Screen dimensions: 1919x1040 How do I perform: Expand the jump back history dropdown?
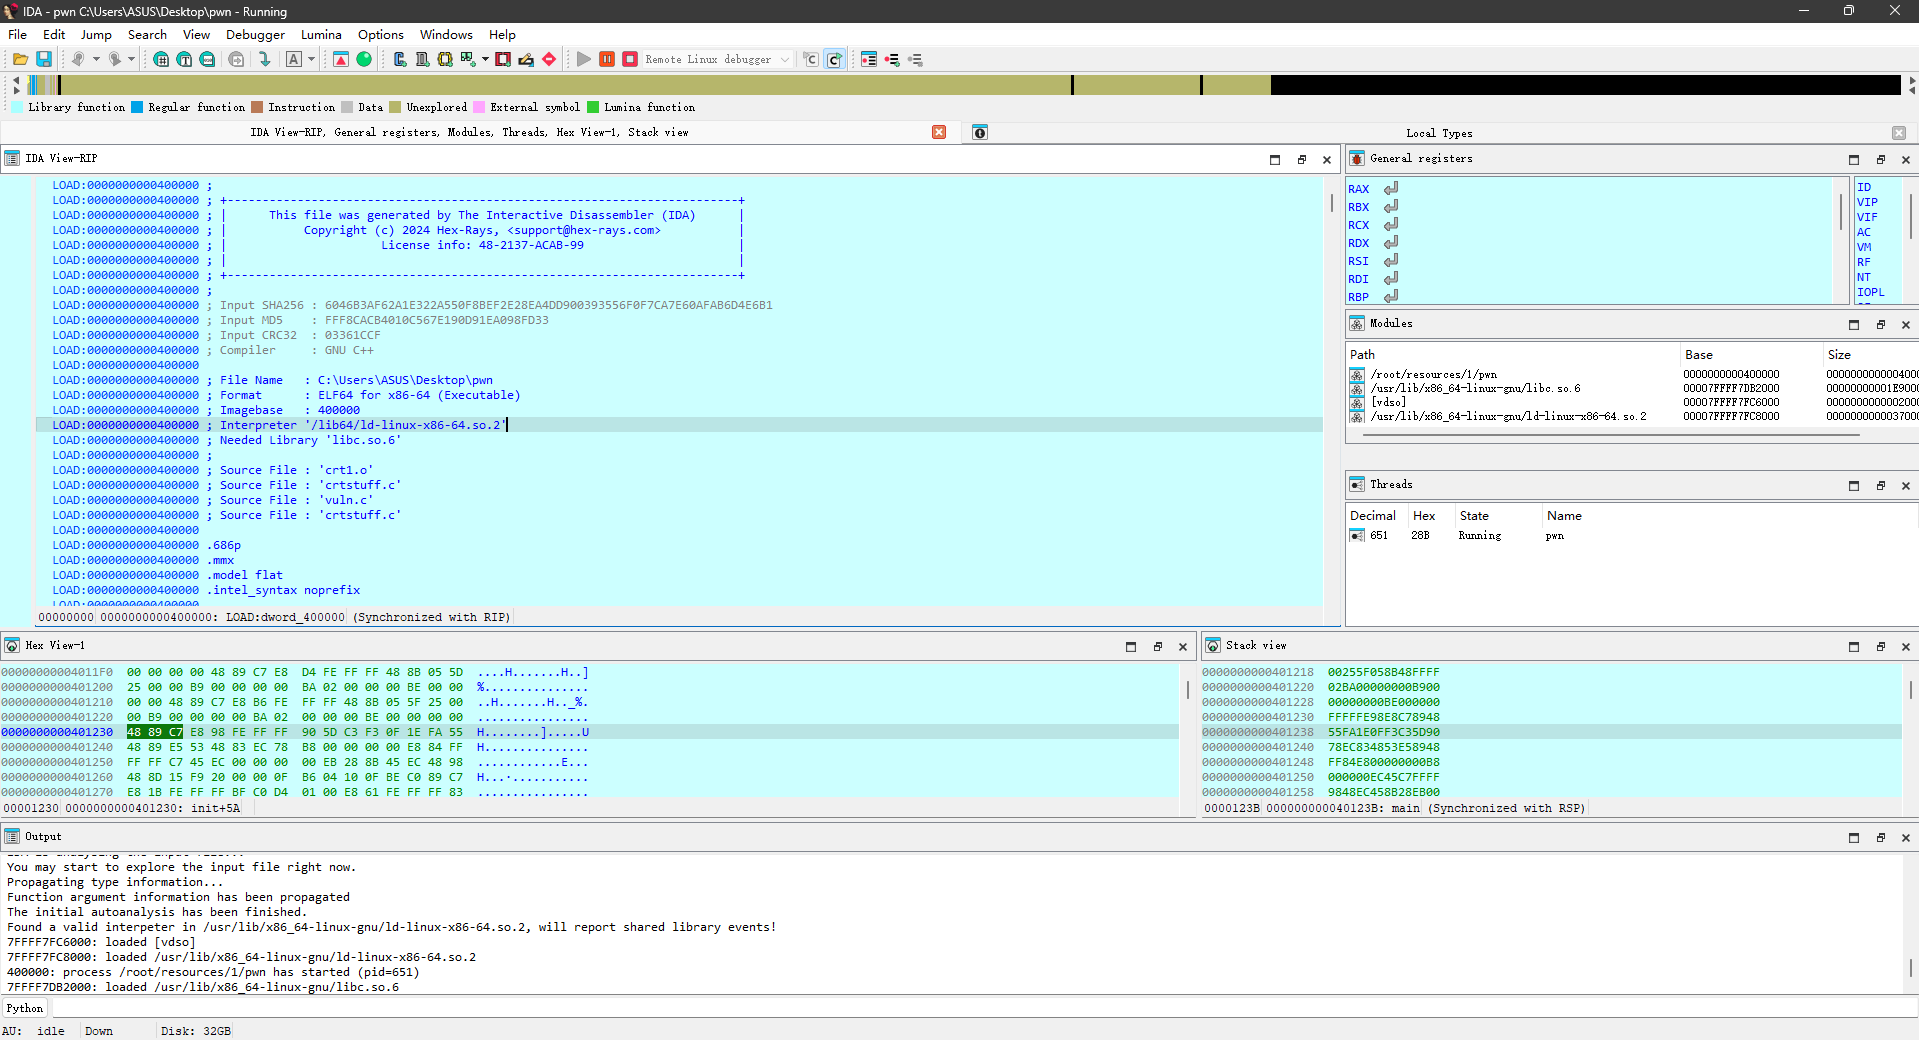click(96, 60)
